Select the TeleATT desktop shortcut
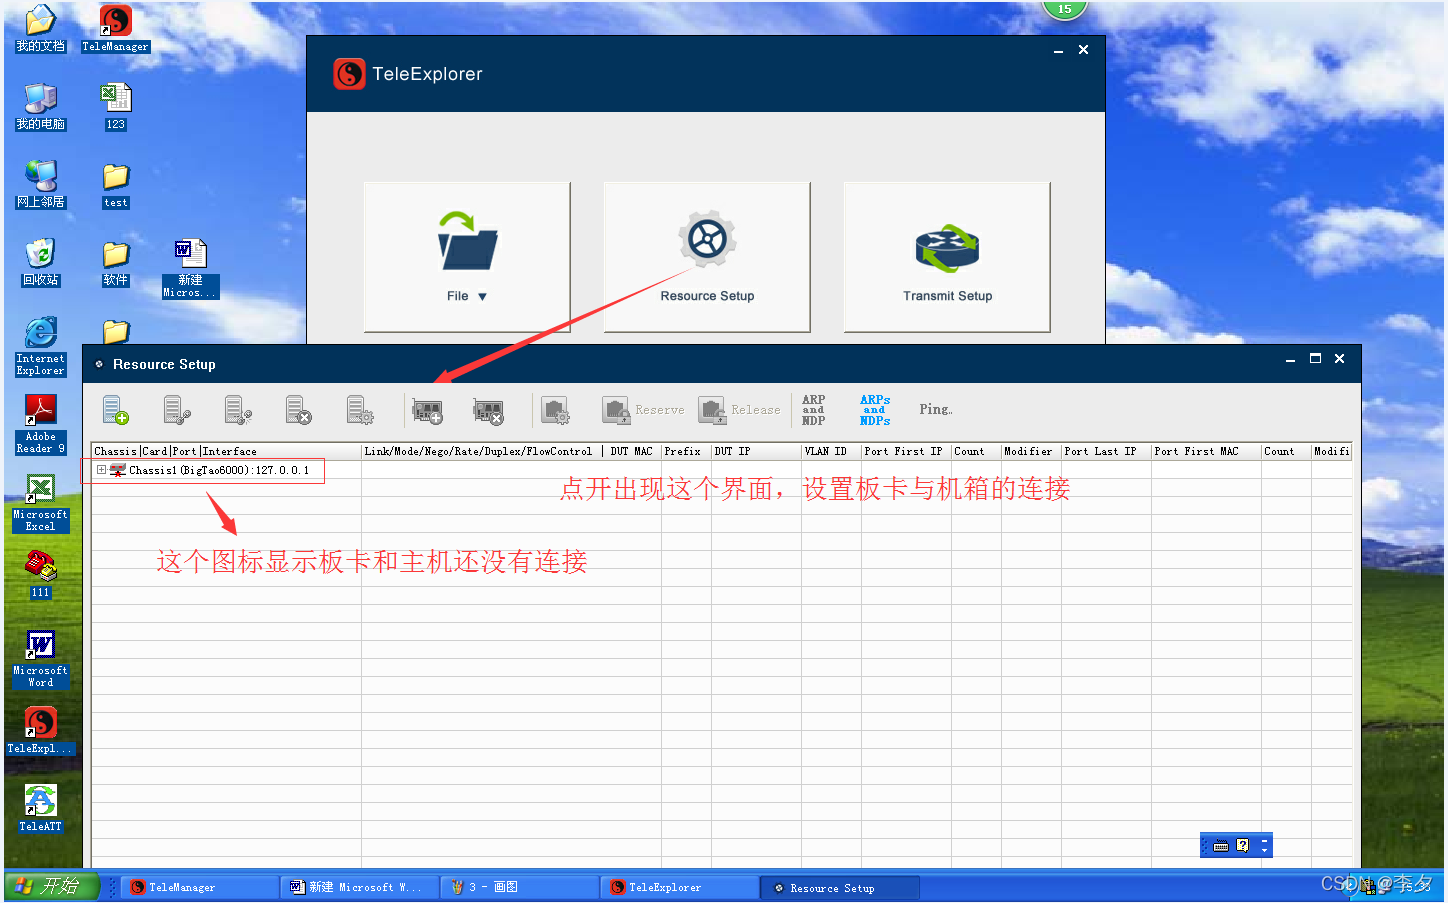1448x903 pixels. 41,808
